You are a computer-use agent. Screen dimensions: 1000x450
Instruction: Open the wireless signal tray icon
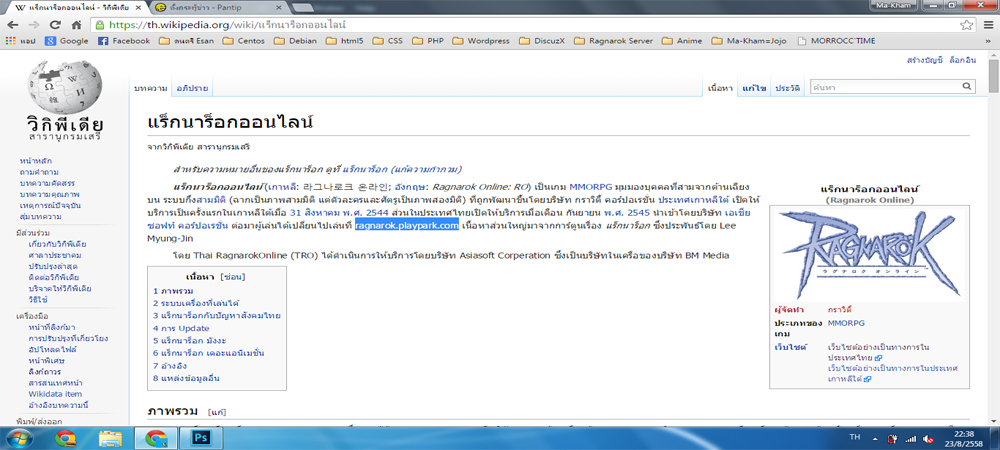(x=911, y=439)
